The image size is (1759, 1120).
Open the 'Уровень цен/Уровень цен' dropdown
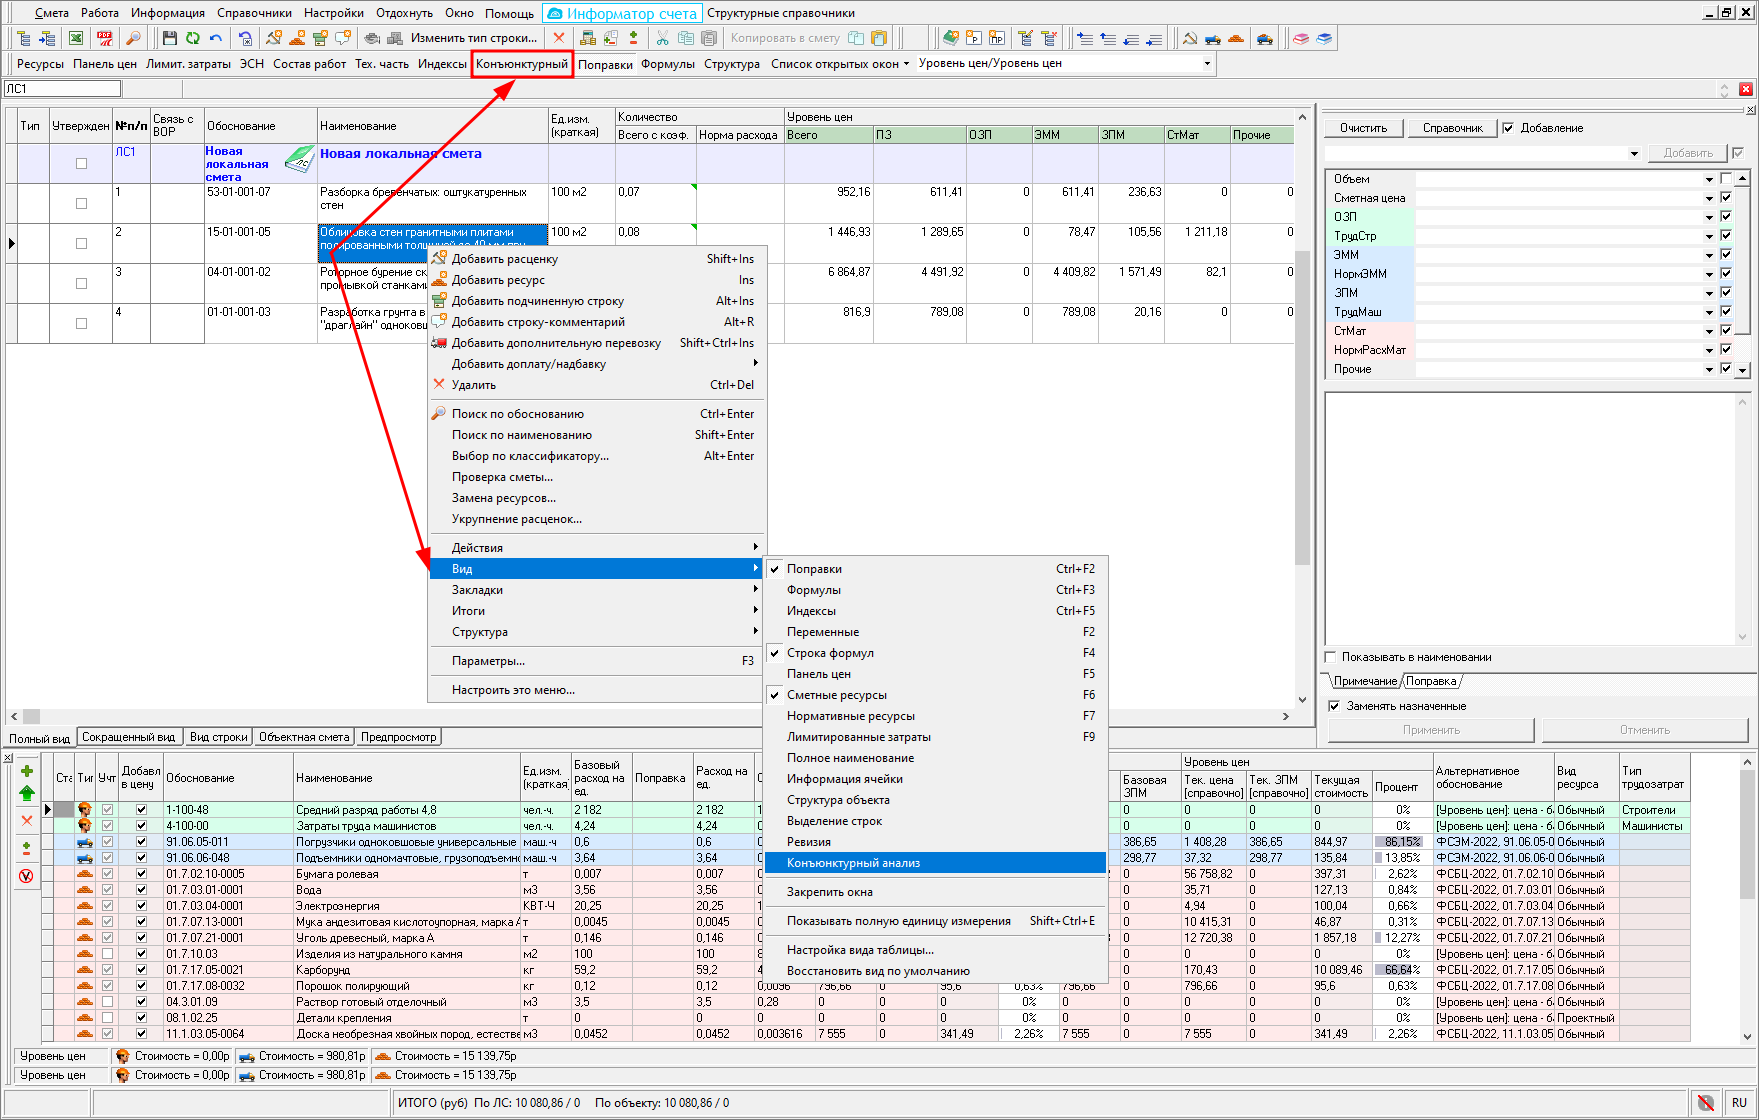(1207, 64)
